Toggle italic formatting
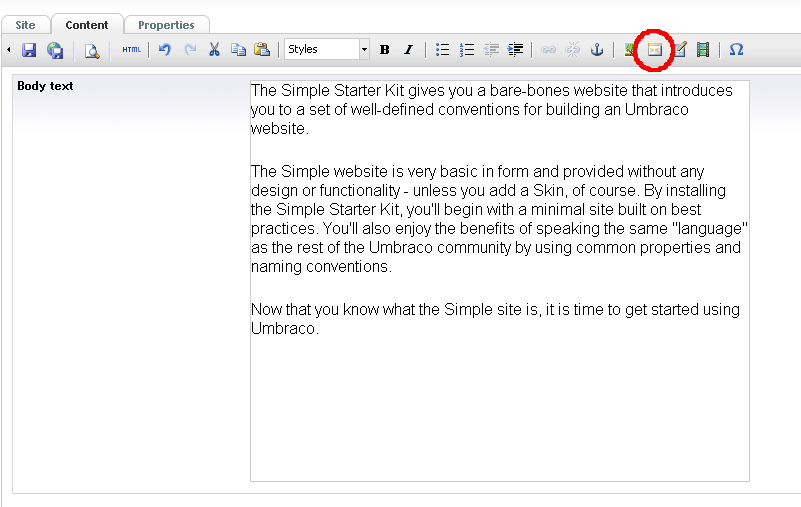The image size is (801, 507). click(408, 50)
